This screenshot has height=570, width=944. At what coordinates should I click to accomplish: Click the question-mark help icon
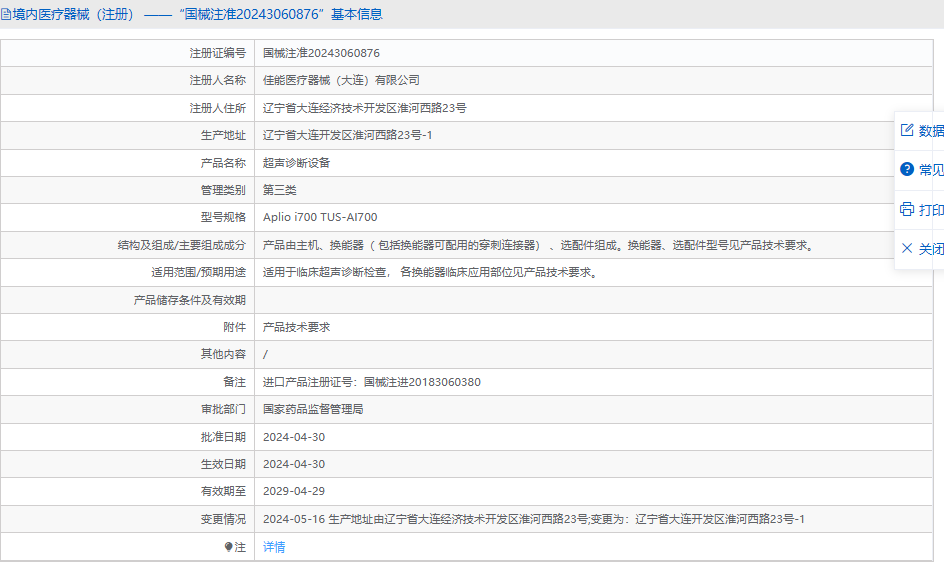tap(907, 169)
